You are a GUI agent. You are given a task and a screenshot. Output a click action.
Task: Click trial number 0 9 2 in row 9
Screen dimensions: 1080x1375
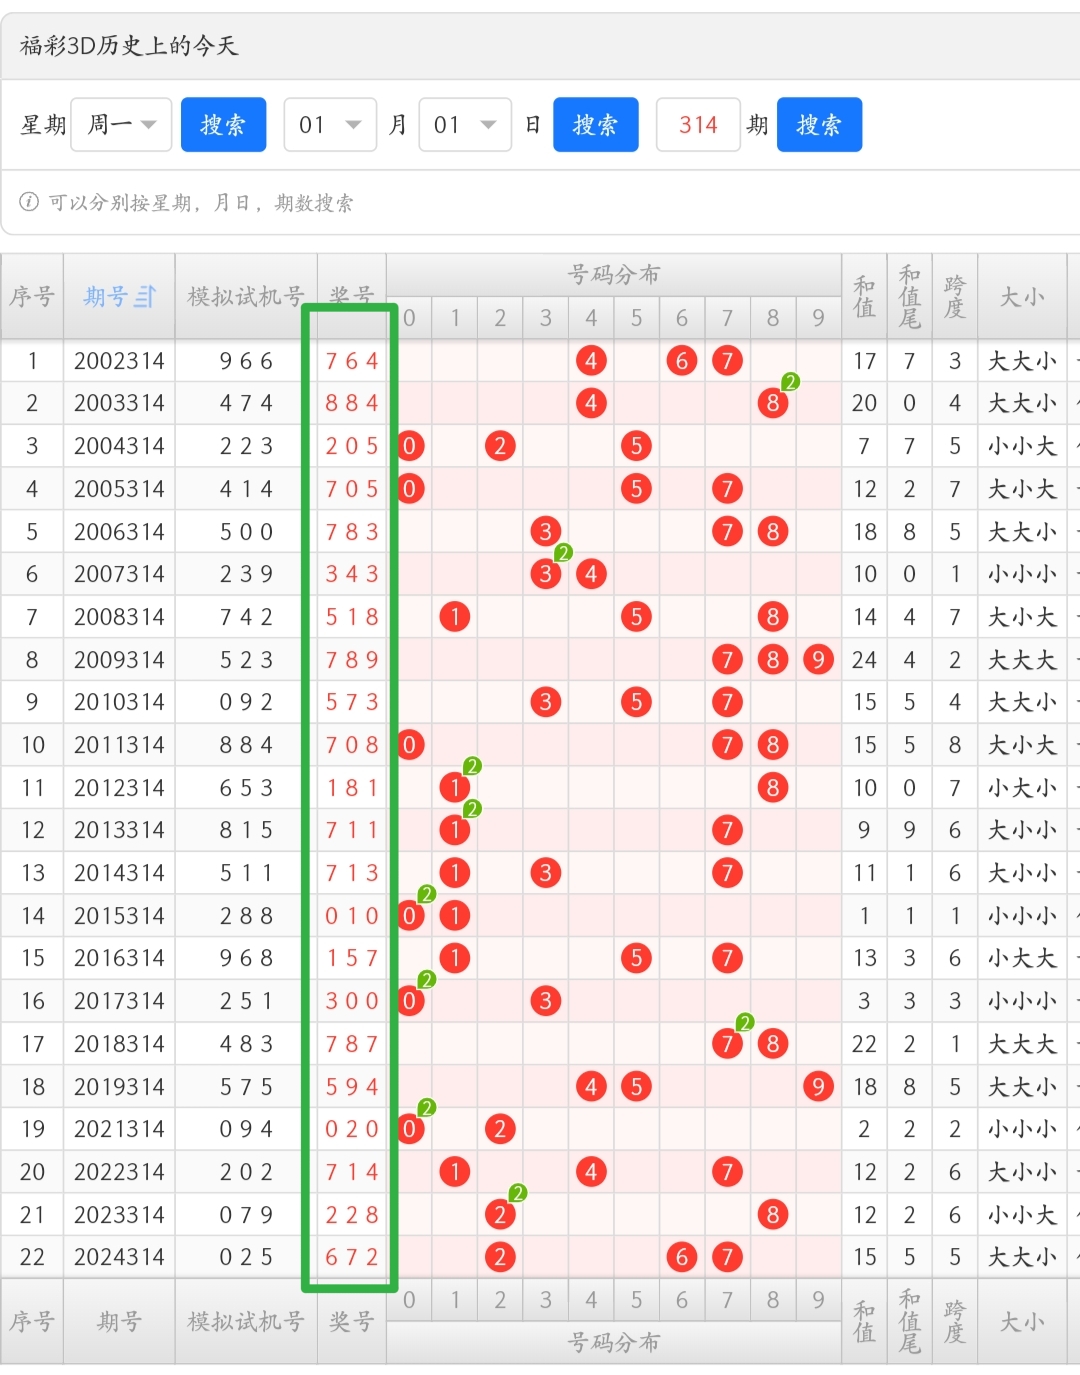click(246, 702)
